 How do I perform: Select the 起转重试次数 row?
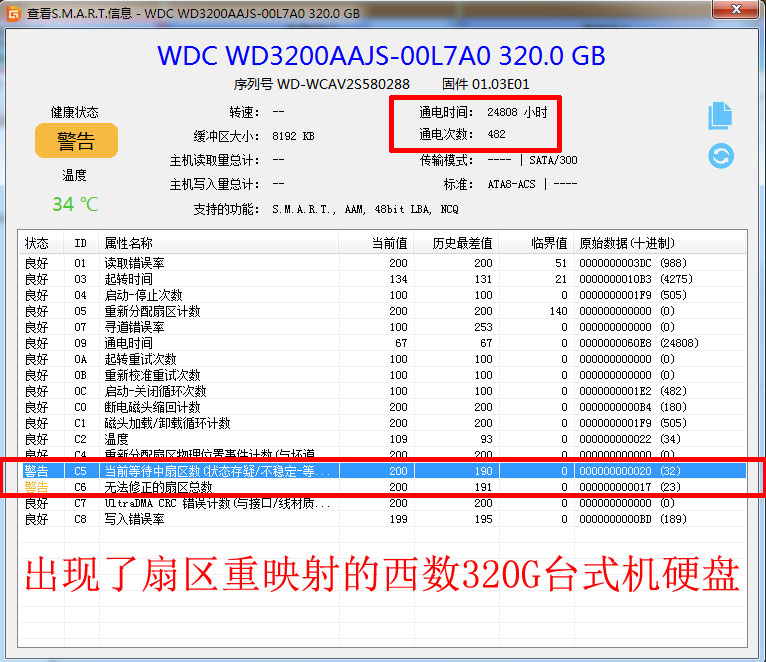tap(382, 359)
